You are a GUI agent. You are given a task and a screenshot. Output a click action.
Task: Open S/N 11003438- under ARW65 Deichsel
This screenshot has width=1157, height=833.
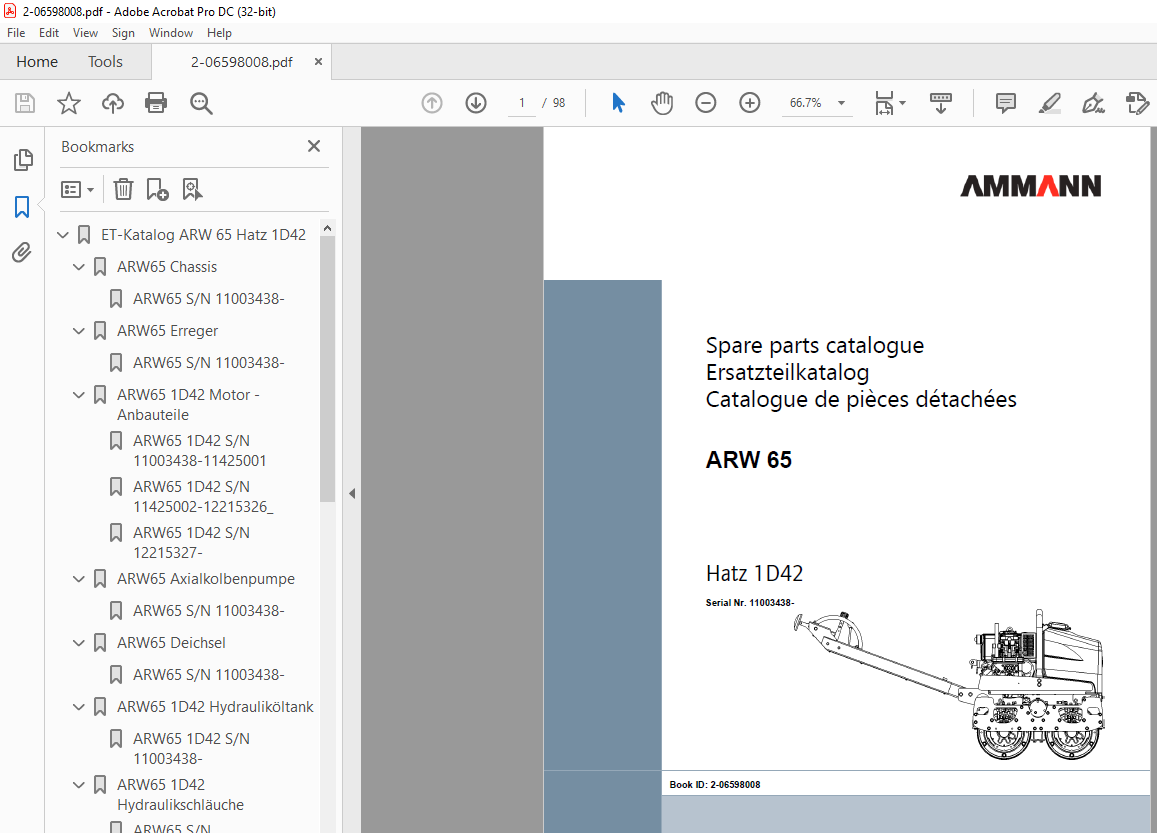click(208, 675)
